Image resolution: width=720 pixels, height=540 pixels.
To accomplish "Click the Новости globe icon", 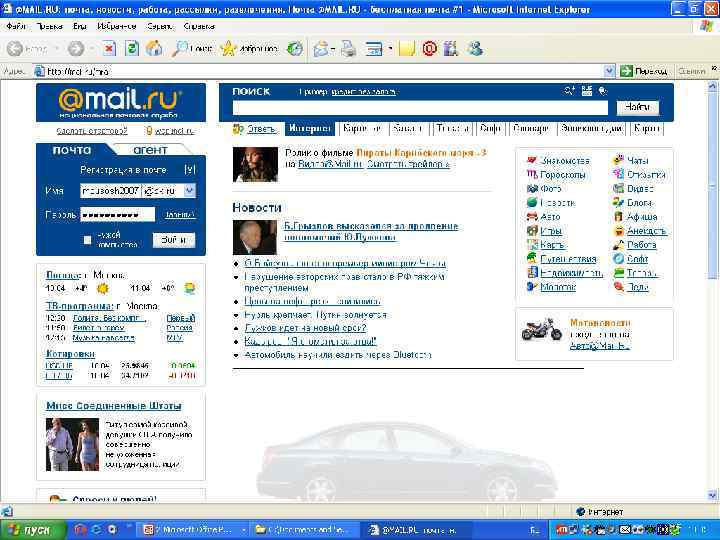I will 532,202.
